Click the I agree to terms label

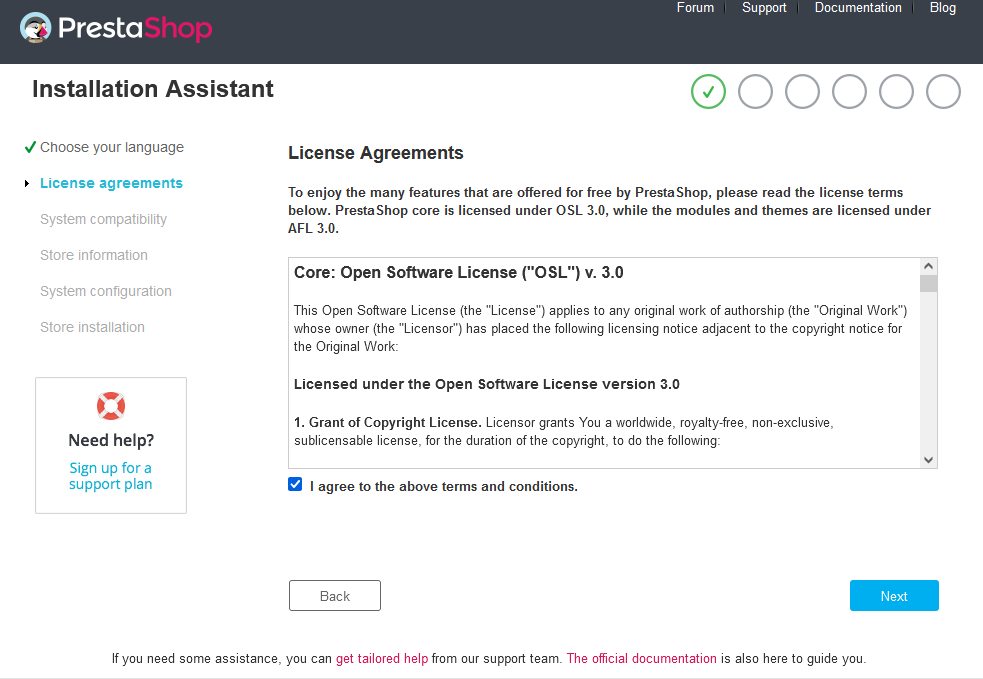[444, 487]
